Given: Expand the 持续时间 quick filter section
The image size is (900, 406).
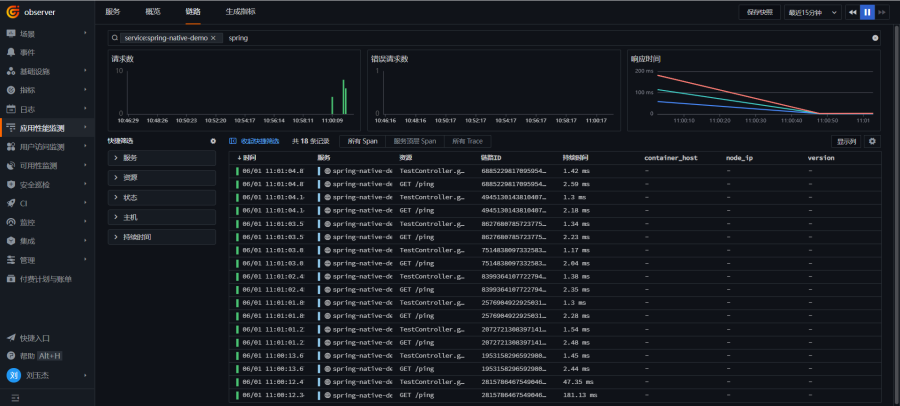Looking at the screenshot, I should pos(161,237).
